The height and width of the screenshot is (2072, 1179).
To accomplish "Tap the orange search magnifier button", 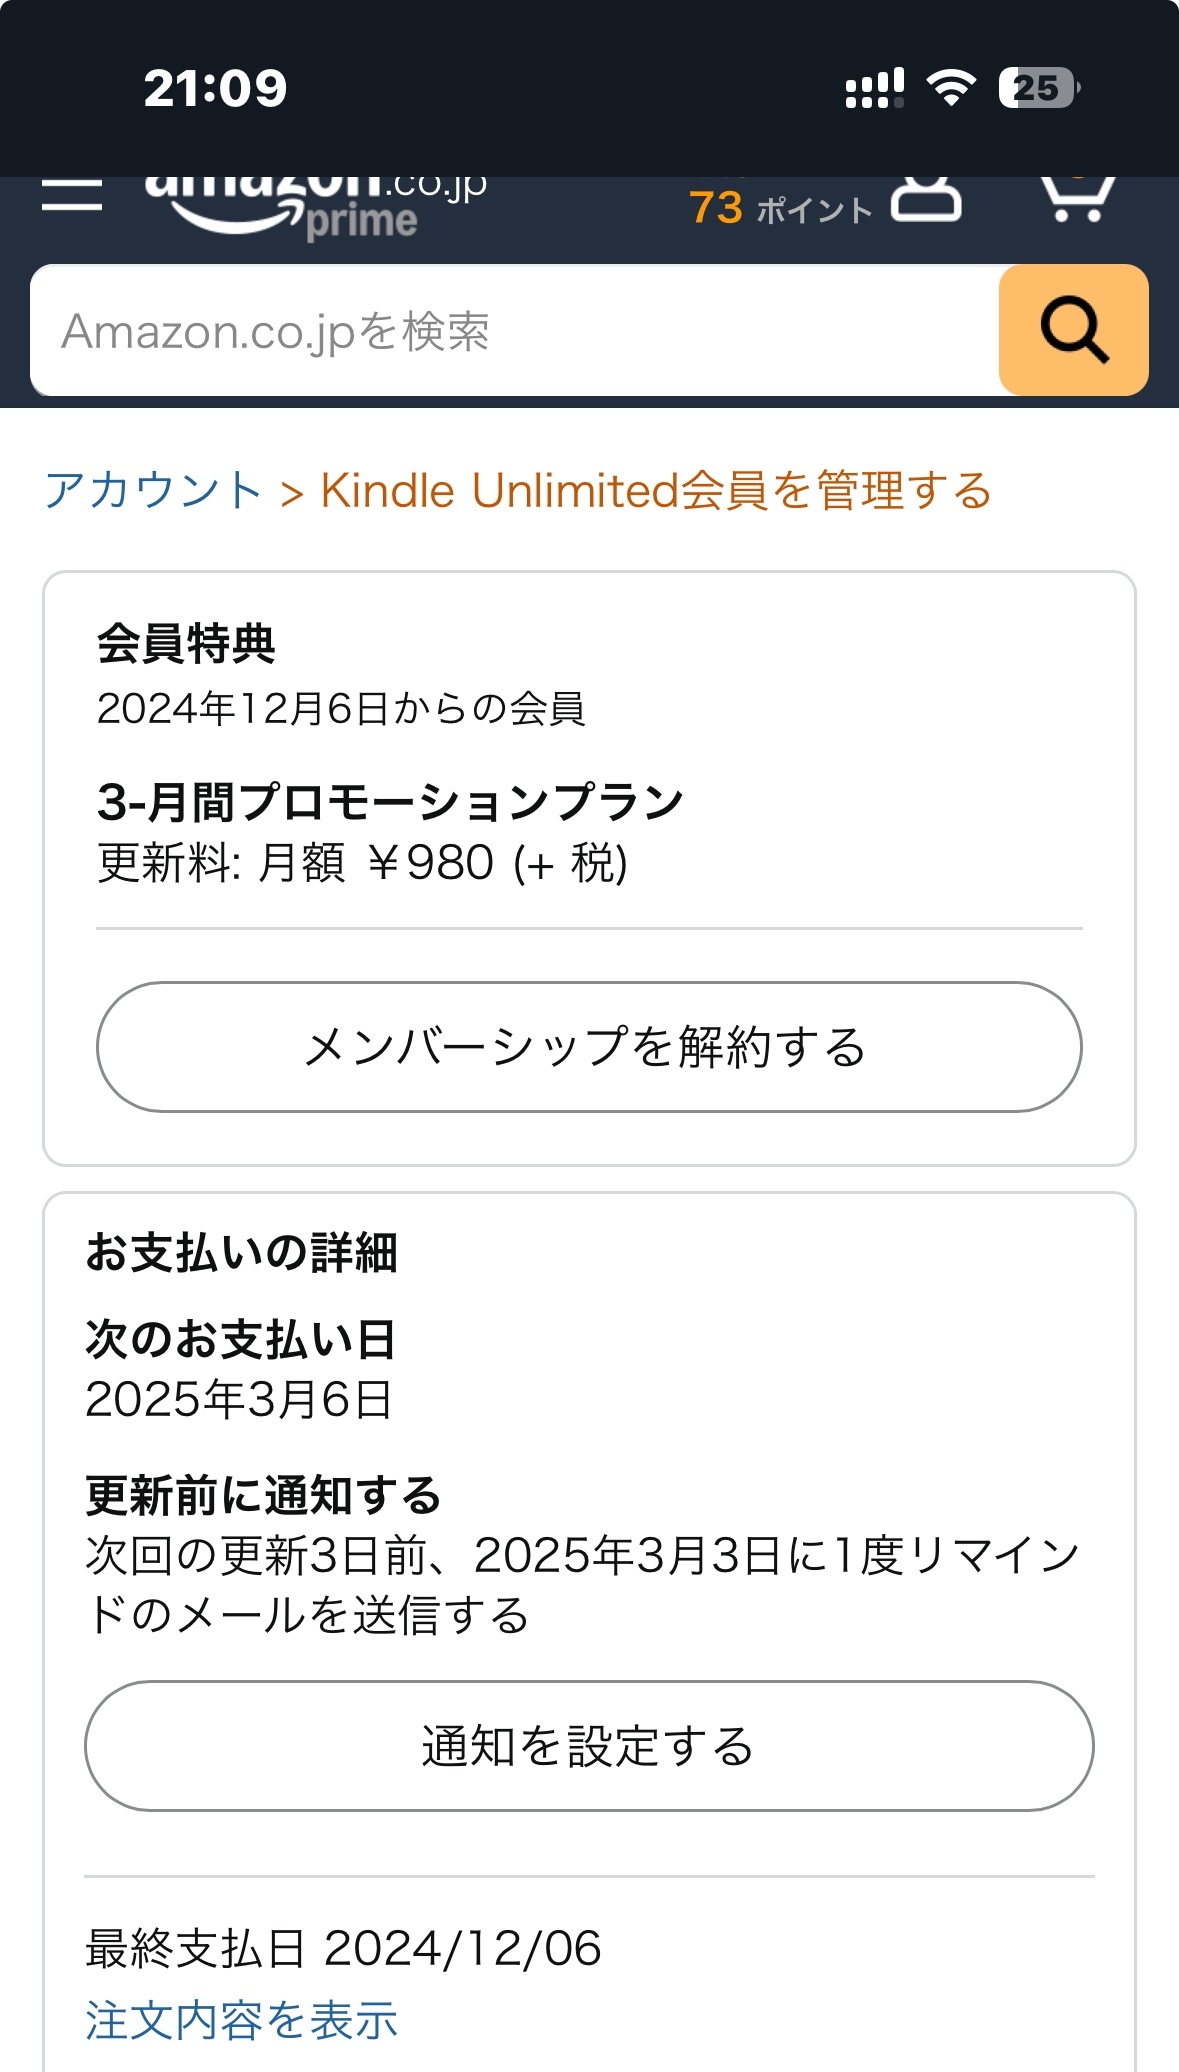I will tap(1073, 330).
